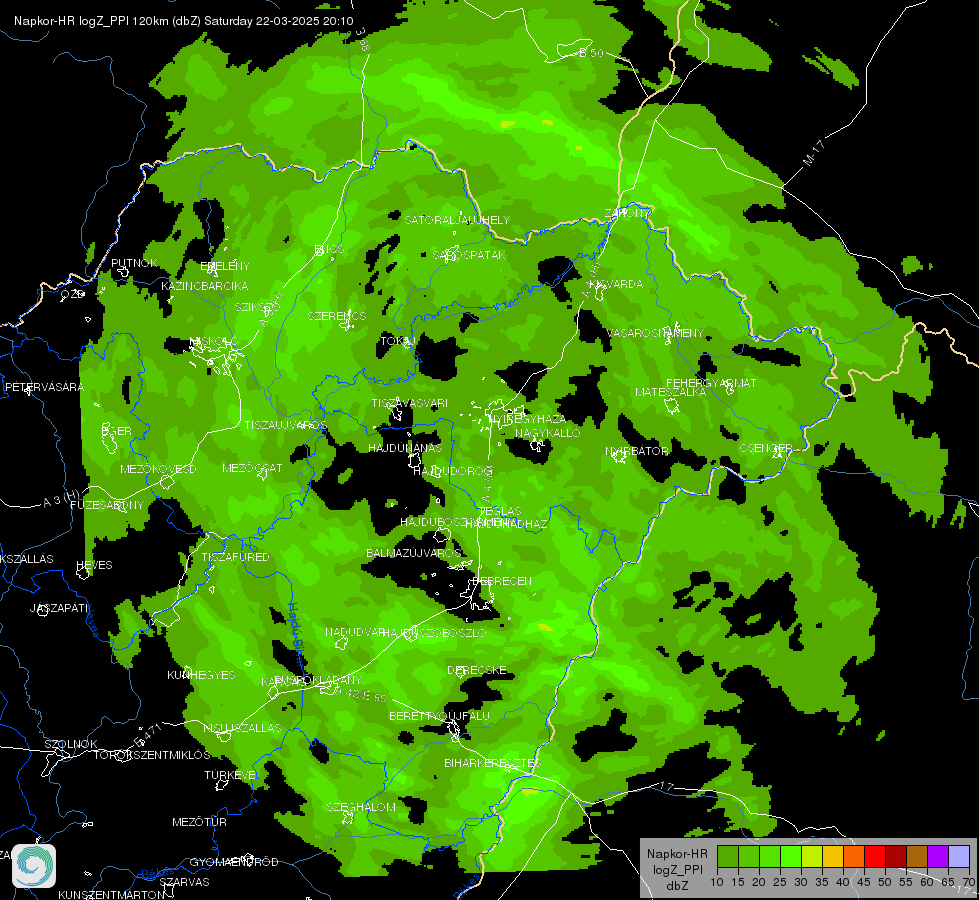Image resolution: width=979 pixels, height=900 pixels.
Task: Click the radar title text Napkor-HR logZ_PPI 120km
Action: pyautogui.click(x=91, y=21)
